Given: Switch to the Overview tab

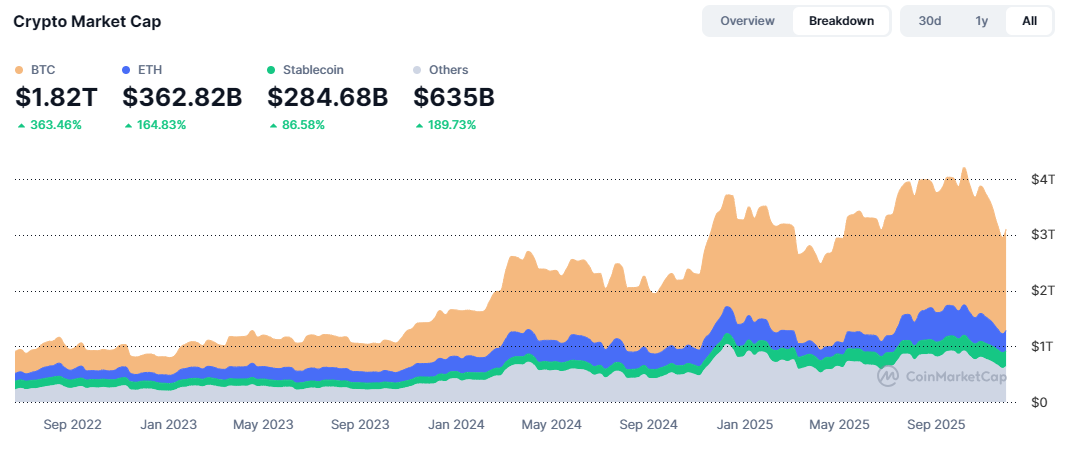Looking at the screenshot, I should tap(747, 21).
